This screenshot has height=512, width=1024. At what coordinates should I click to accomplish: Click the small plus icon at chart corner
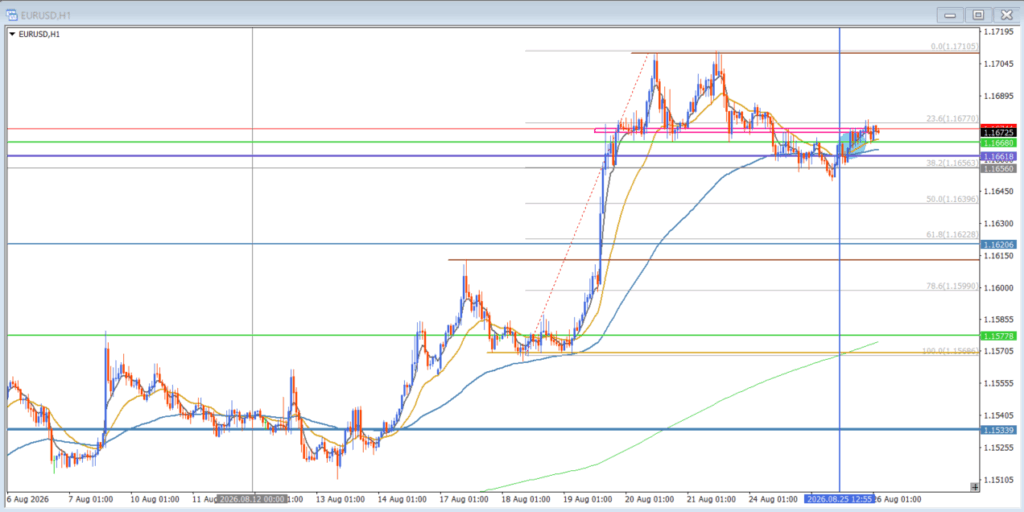tap(974, 487)
